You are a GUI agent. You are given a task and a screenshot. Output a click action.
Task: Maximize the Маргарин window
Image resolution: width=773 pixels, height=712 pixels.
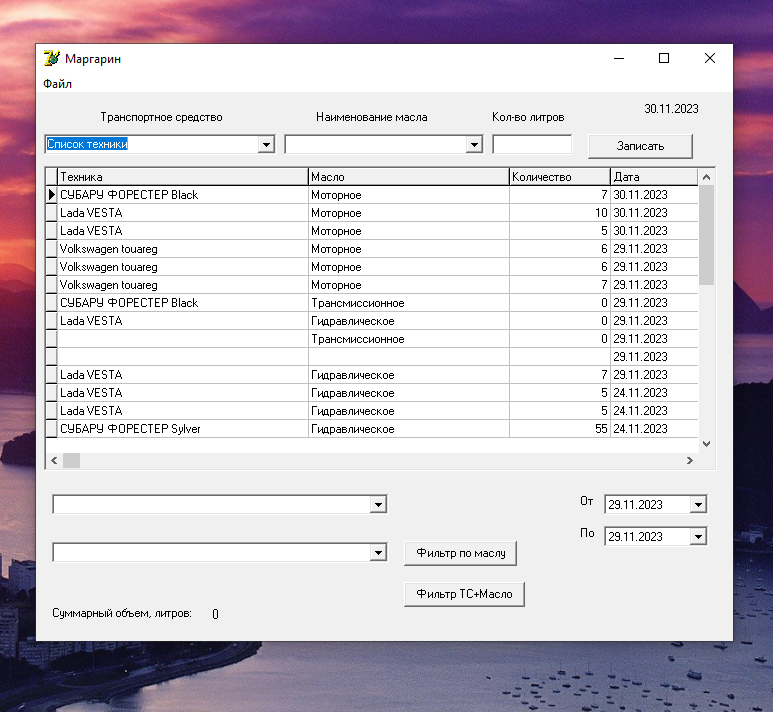point(664,58)
